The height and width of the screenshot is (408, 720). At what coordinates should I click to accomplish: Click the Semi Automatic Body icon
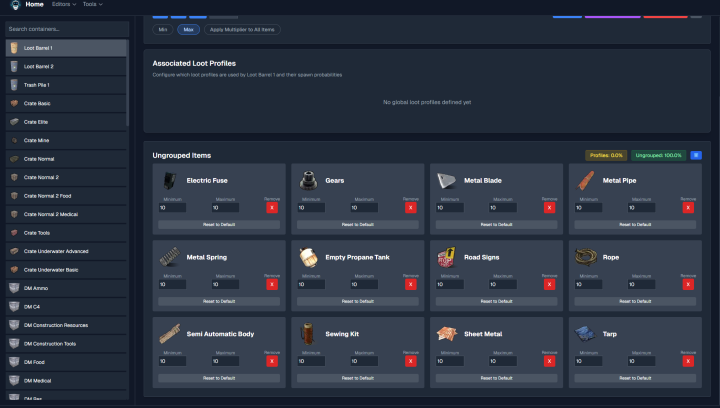(170, 334)
